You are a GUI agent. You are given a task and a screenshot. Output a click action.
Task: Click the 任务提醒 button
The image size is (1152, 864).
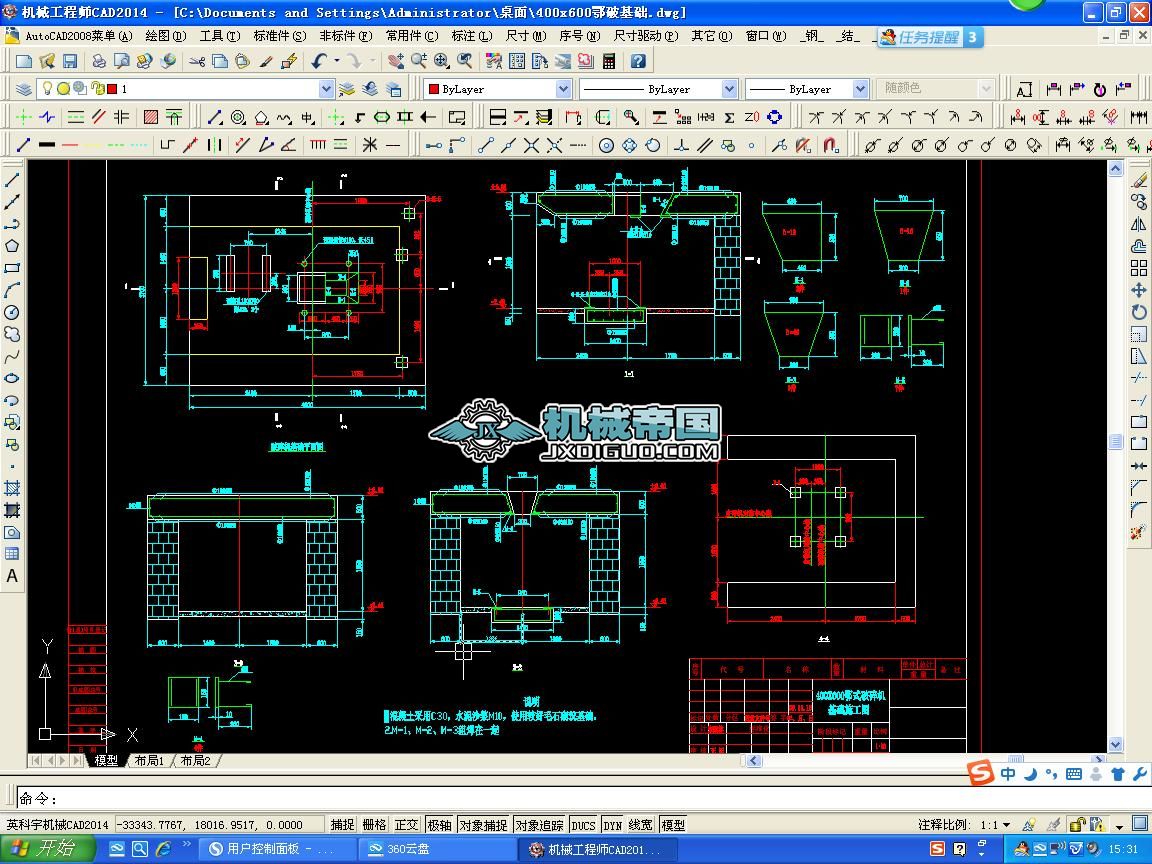point(928,37)
